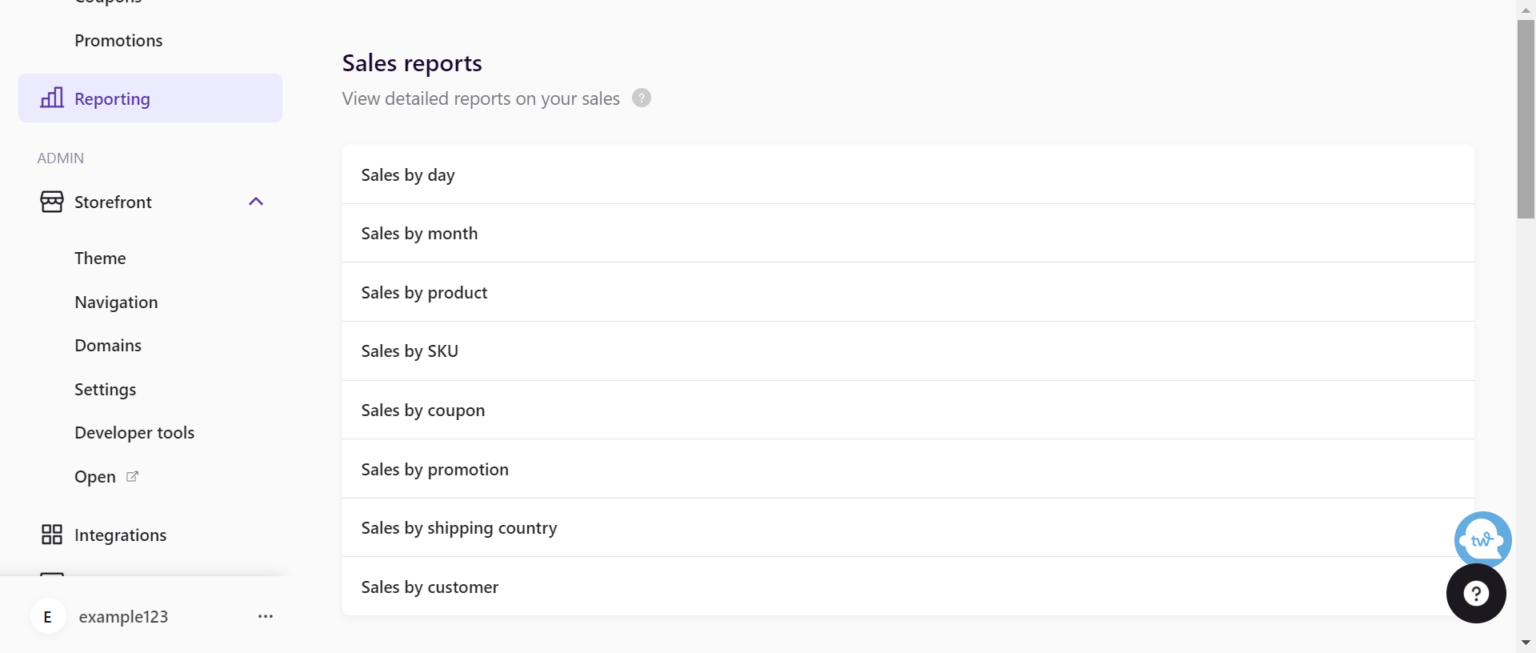Click the external link icon beside Open
The image size is (1536, 653).
[132, 477]
